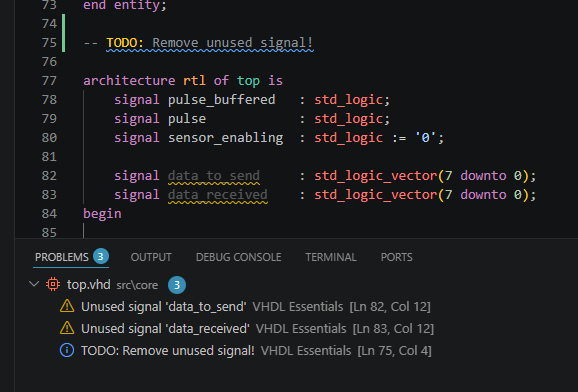The height and width of the screenshot is (392, 578).
Task: Click the 'rtl' architecture name
Action: (194, 80)
